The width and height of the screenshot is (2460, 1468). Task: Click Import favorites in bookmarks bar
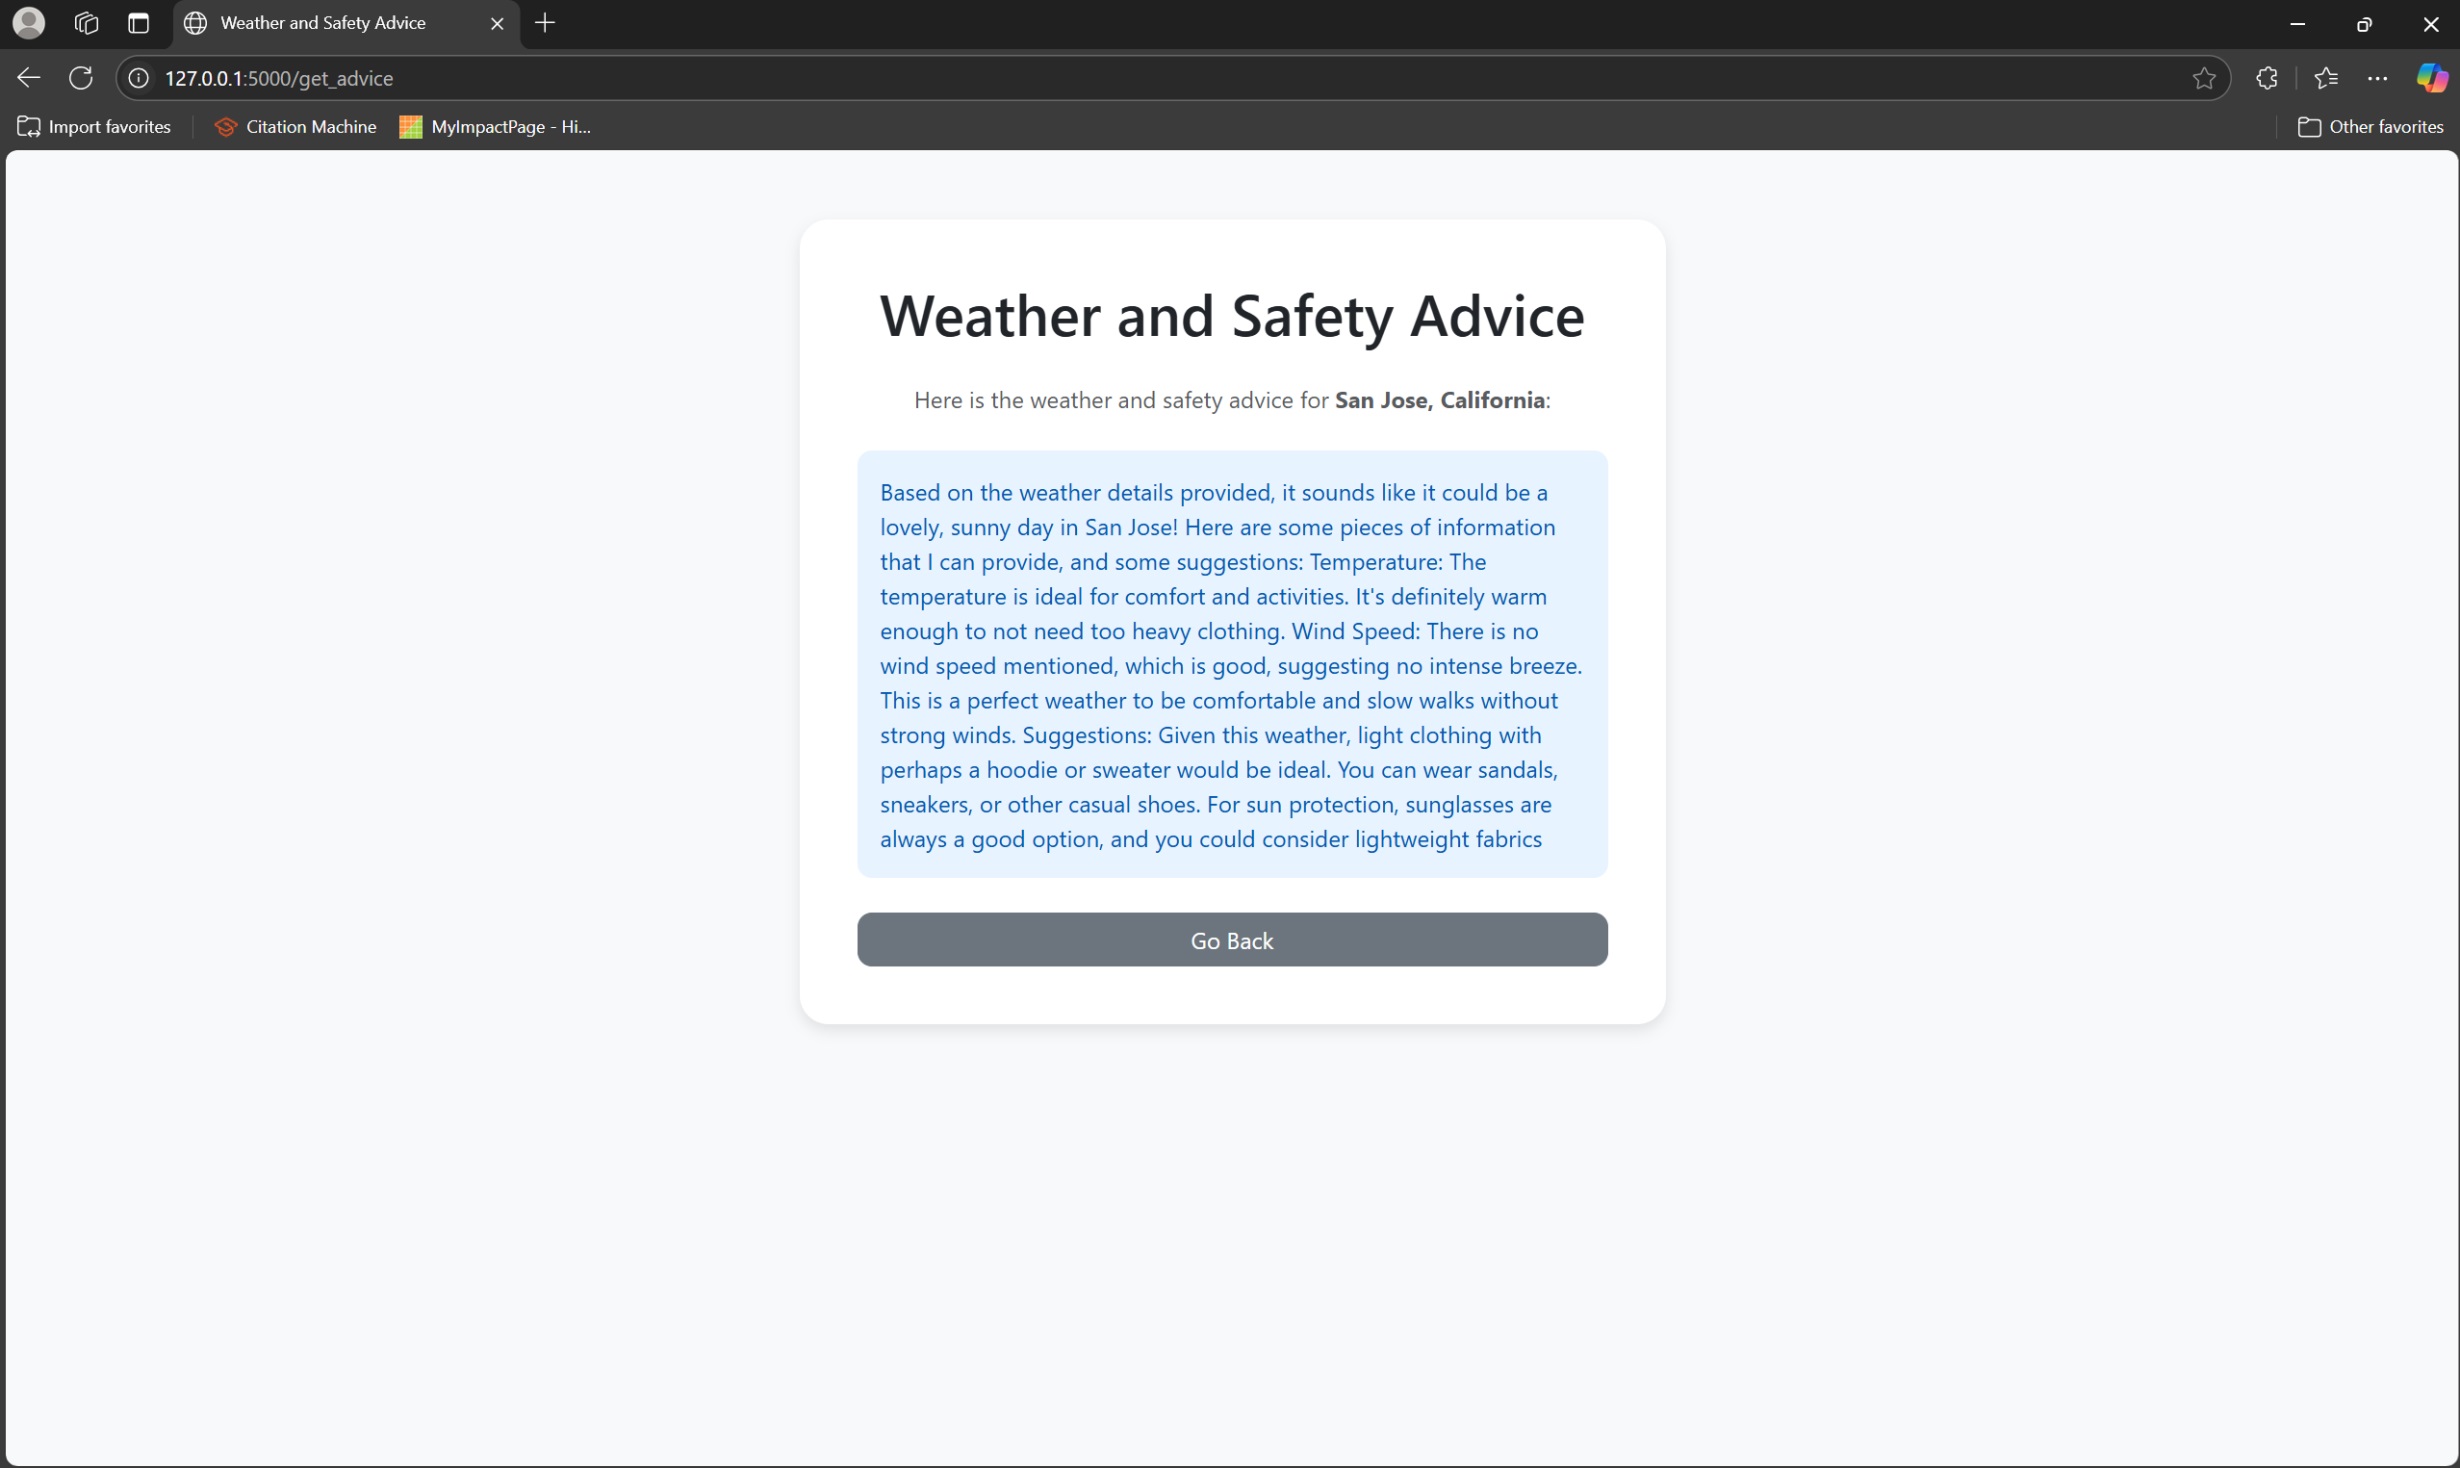pyautogui.click(x=94, y=127)
